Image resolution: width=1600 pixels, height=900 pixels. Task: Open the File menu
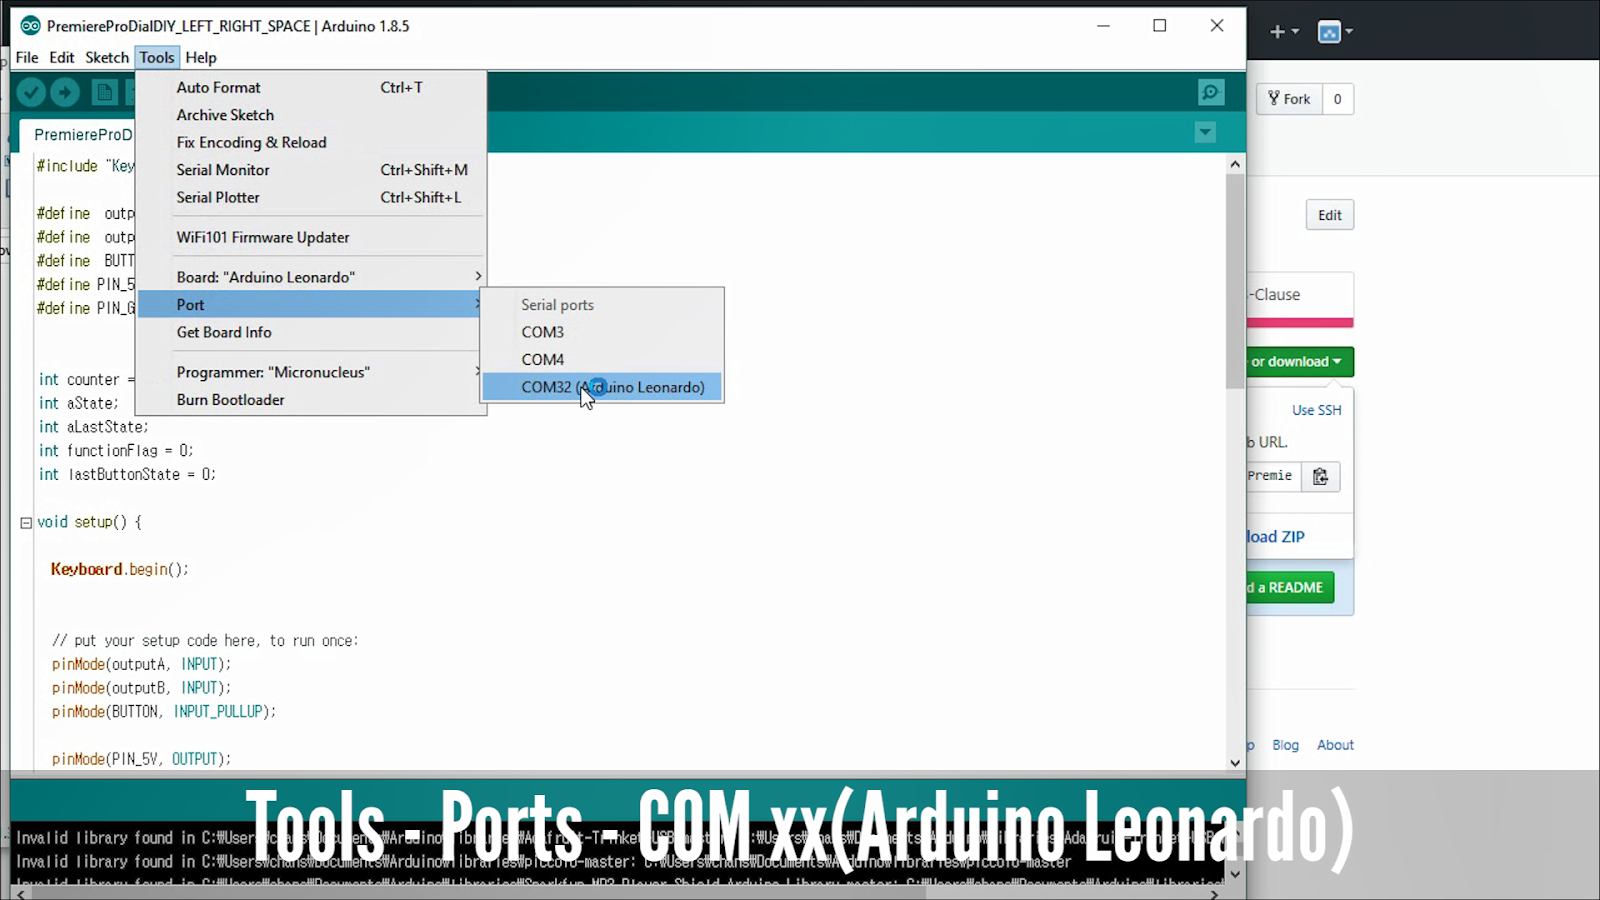coord(27,57)
